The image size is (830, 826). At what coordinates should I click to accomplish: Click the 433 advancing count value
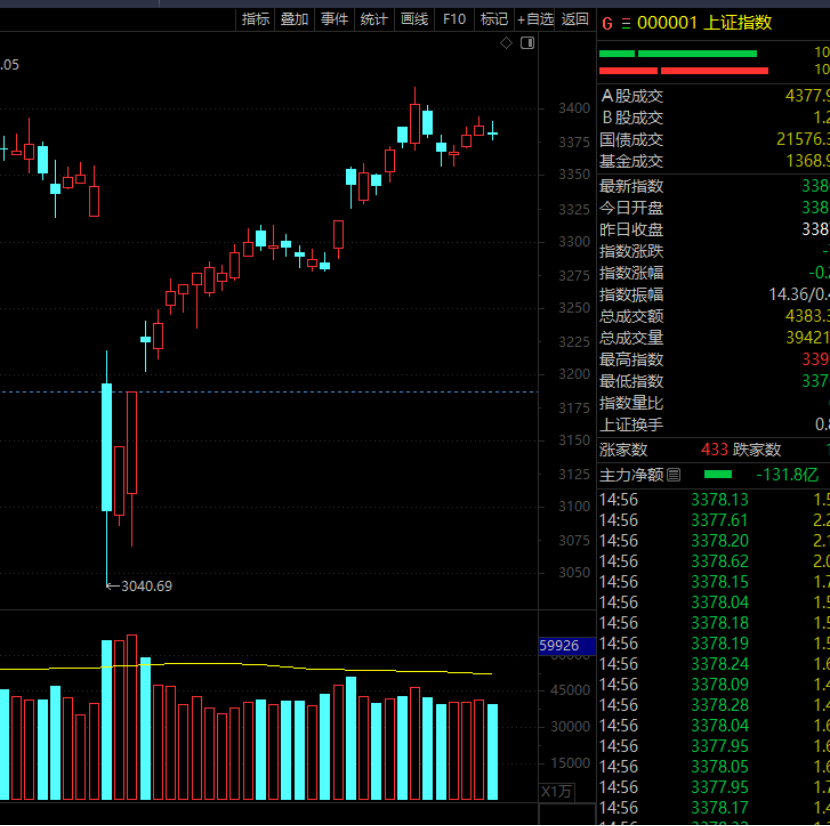click(715, 450)
